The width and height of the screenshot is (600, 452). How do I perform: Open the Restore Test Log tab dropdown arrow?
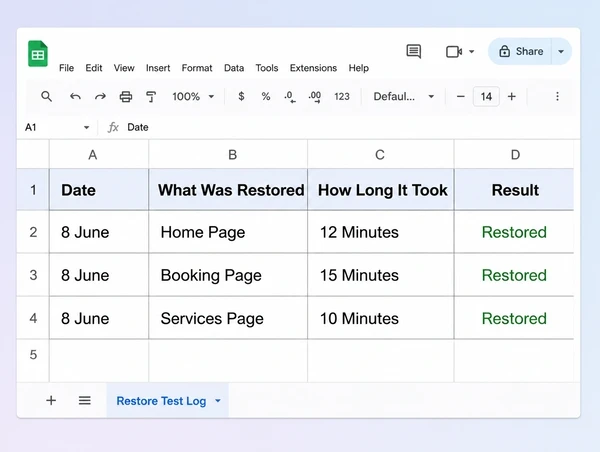(218, 401)
